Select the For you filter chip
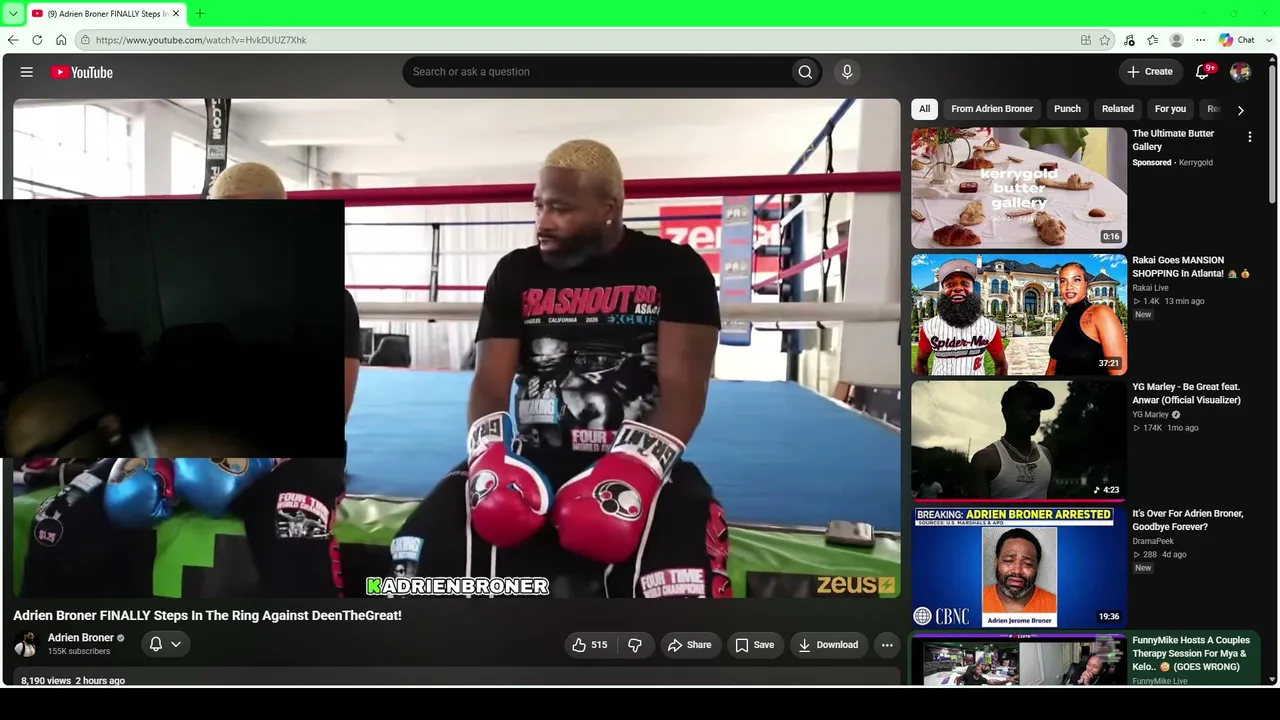This screenshot has height=720, width=1280. pyautogui.click(x=1170, y=109)
